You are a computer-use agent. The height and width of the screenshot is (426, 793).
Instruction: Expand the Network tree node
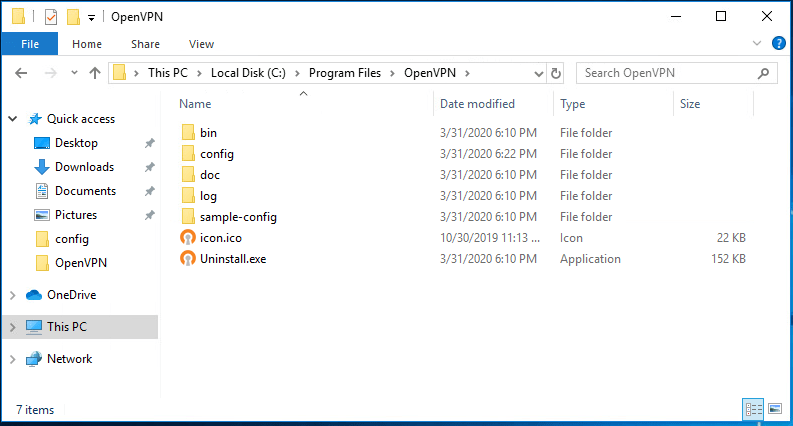coord(13,359)
